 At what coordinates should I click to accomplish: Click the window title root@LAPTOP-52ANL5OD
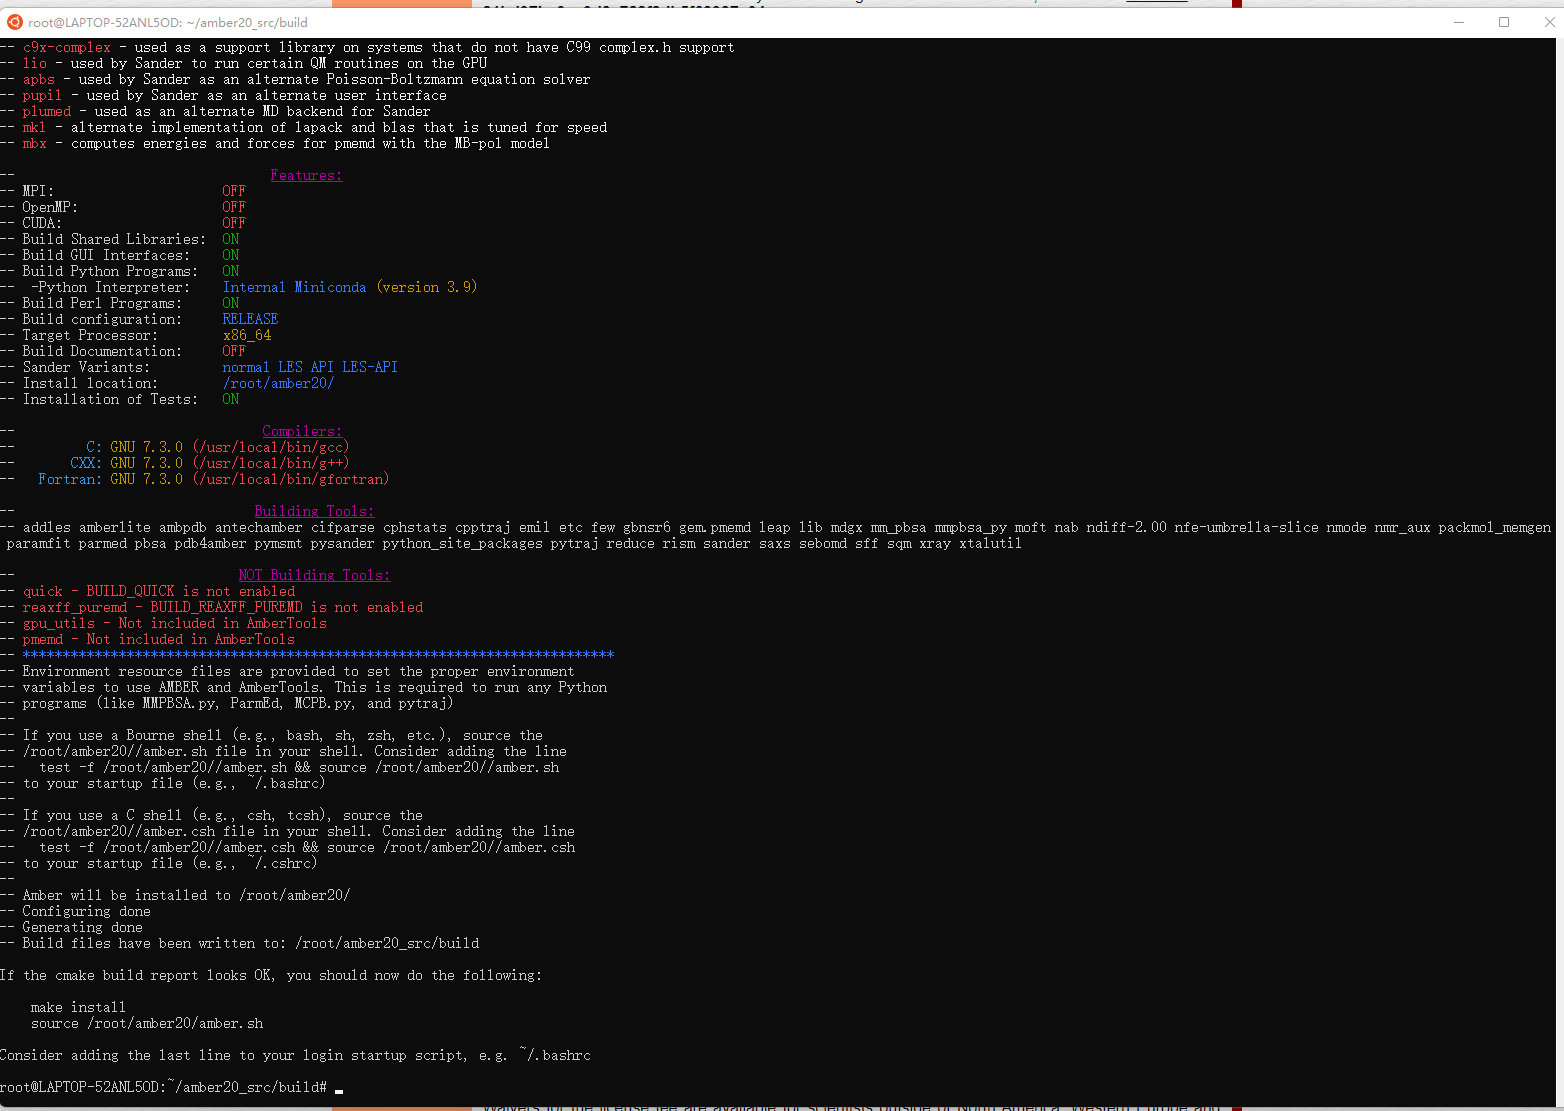[x=168, y=22]
